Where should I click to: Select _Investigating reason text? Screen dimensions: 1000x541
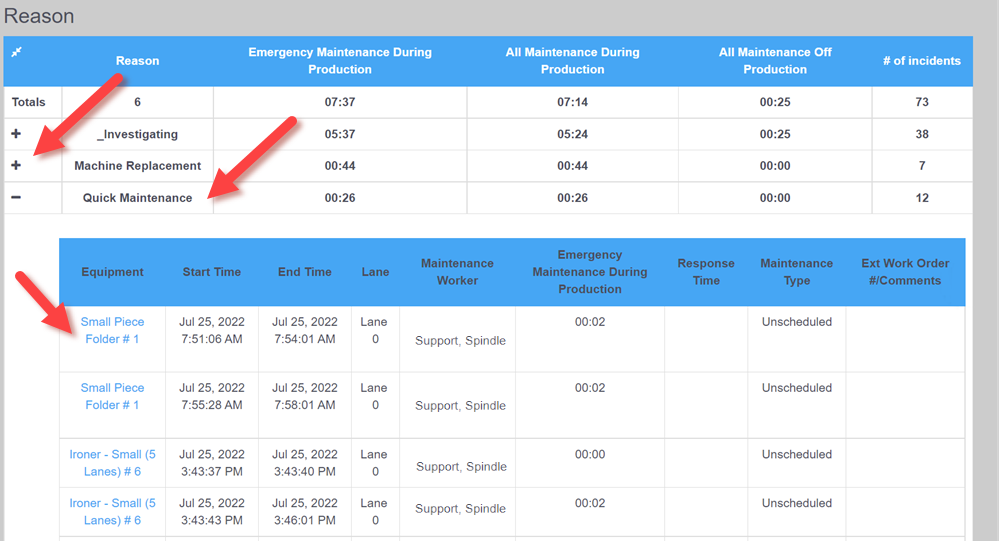pos(137,134)
